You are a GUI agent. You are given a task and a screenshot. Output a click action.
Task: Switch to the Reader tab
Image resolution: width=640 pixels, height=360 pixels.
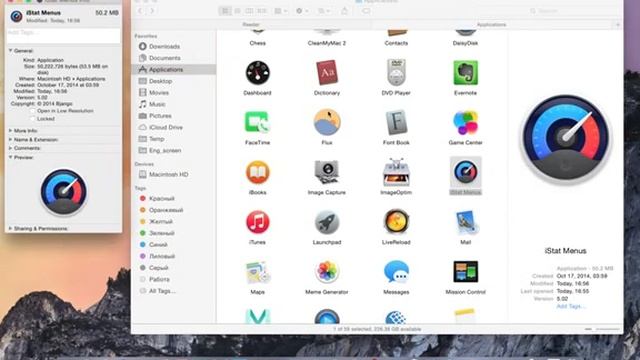pos(251,24)
